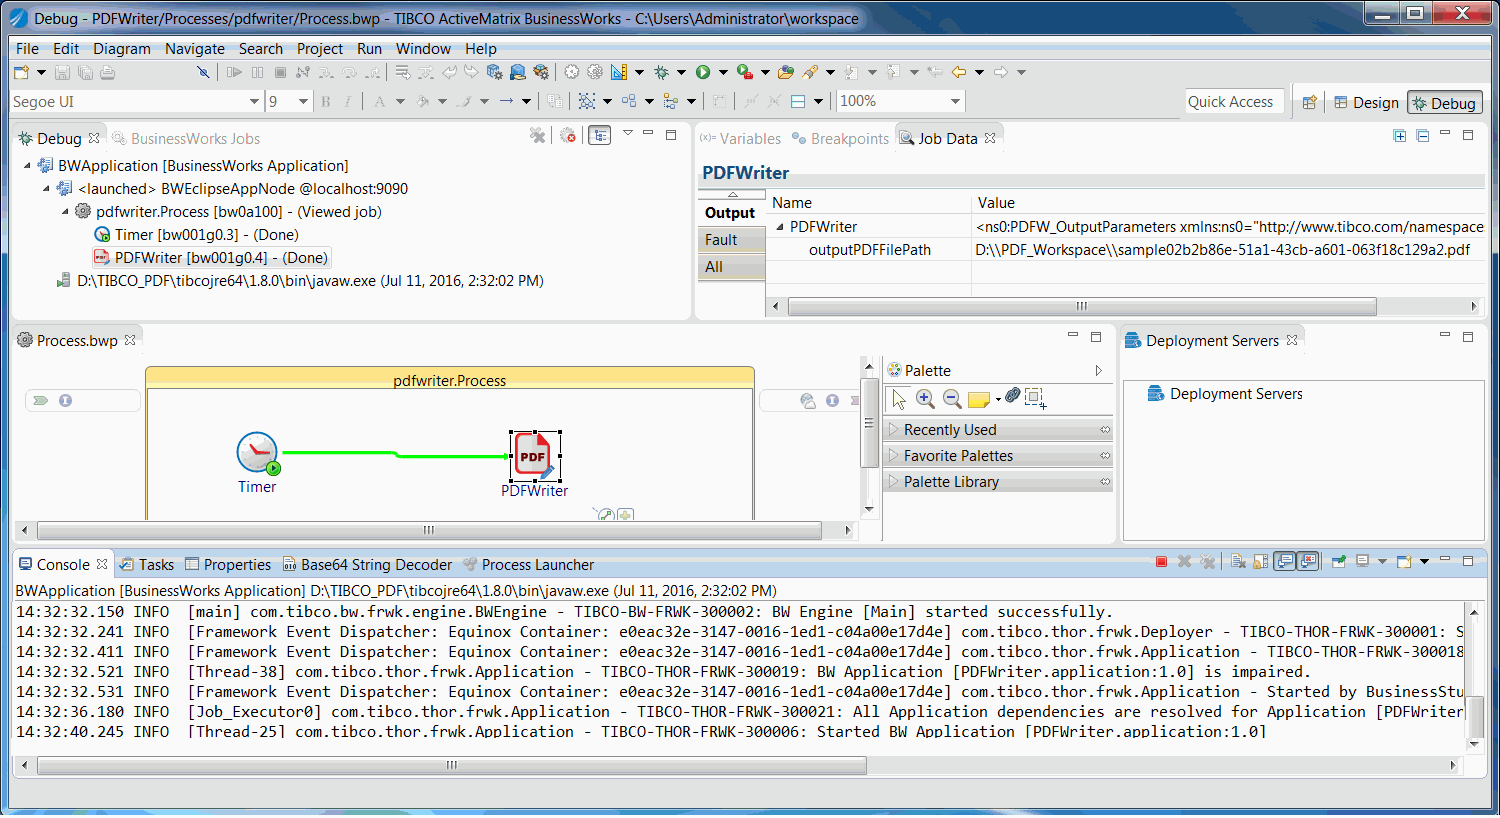Select the Fault section in Job Data
Image resolution: width=1500 pixels, height=818 pixels.
(x=721, y=240)
